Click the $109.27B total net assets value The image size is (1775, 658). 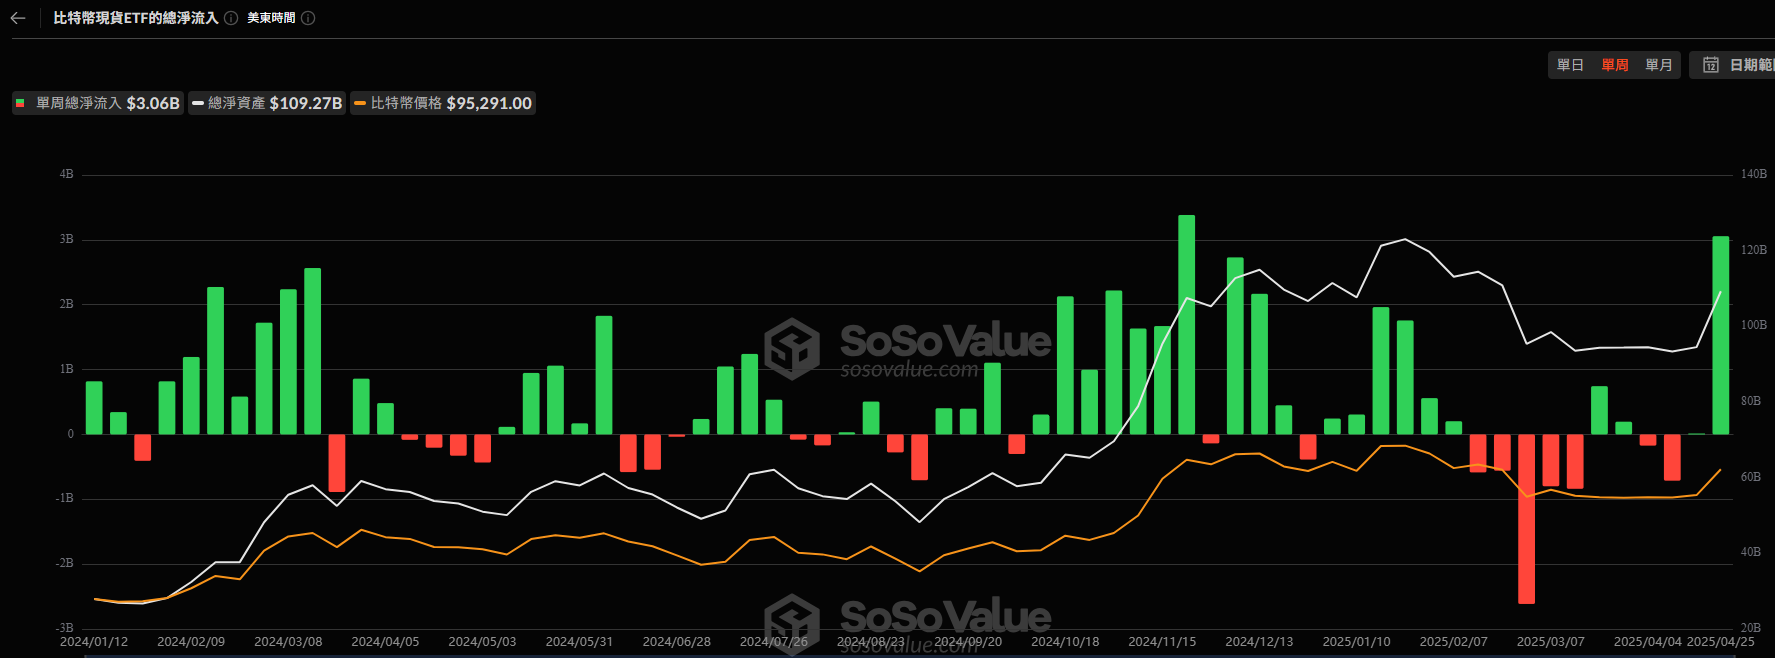(306, 103)
